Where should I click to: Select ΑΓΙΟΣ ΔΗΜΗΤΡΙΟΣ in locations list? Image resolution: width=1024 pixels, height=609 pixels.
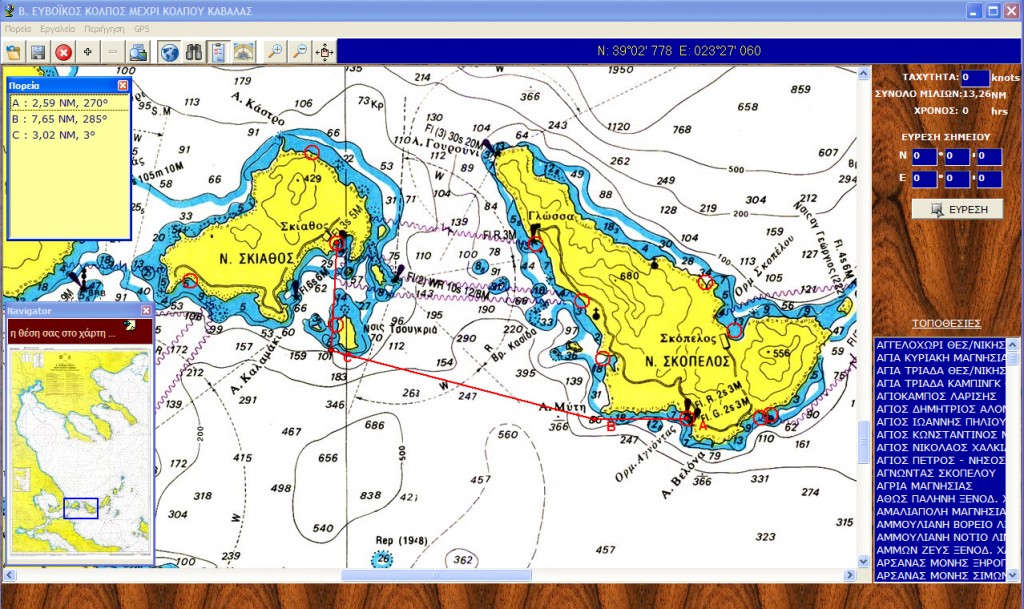point(940,409)
